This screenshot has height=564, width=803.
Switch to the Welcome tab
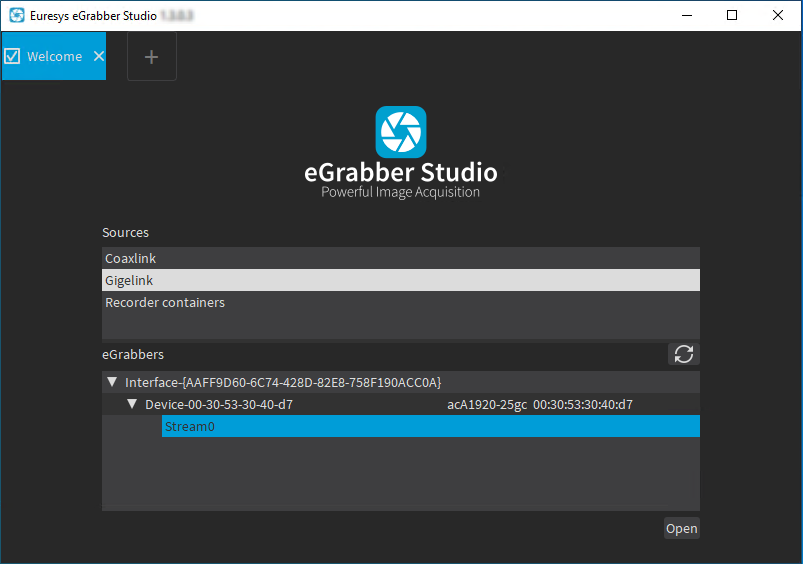(x=54, y=56)
